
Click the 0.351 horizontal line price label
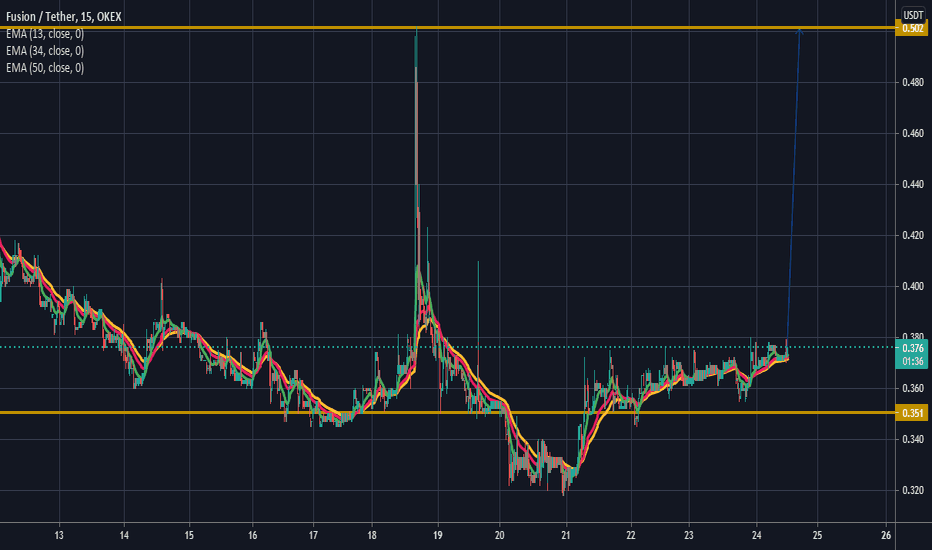[911, 413]
